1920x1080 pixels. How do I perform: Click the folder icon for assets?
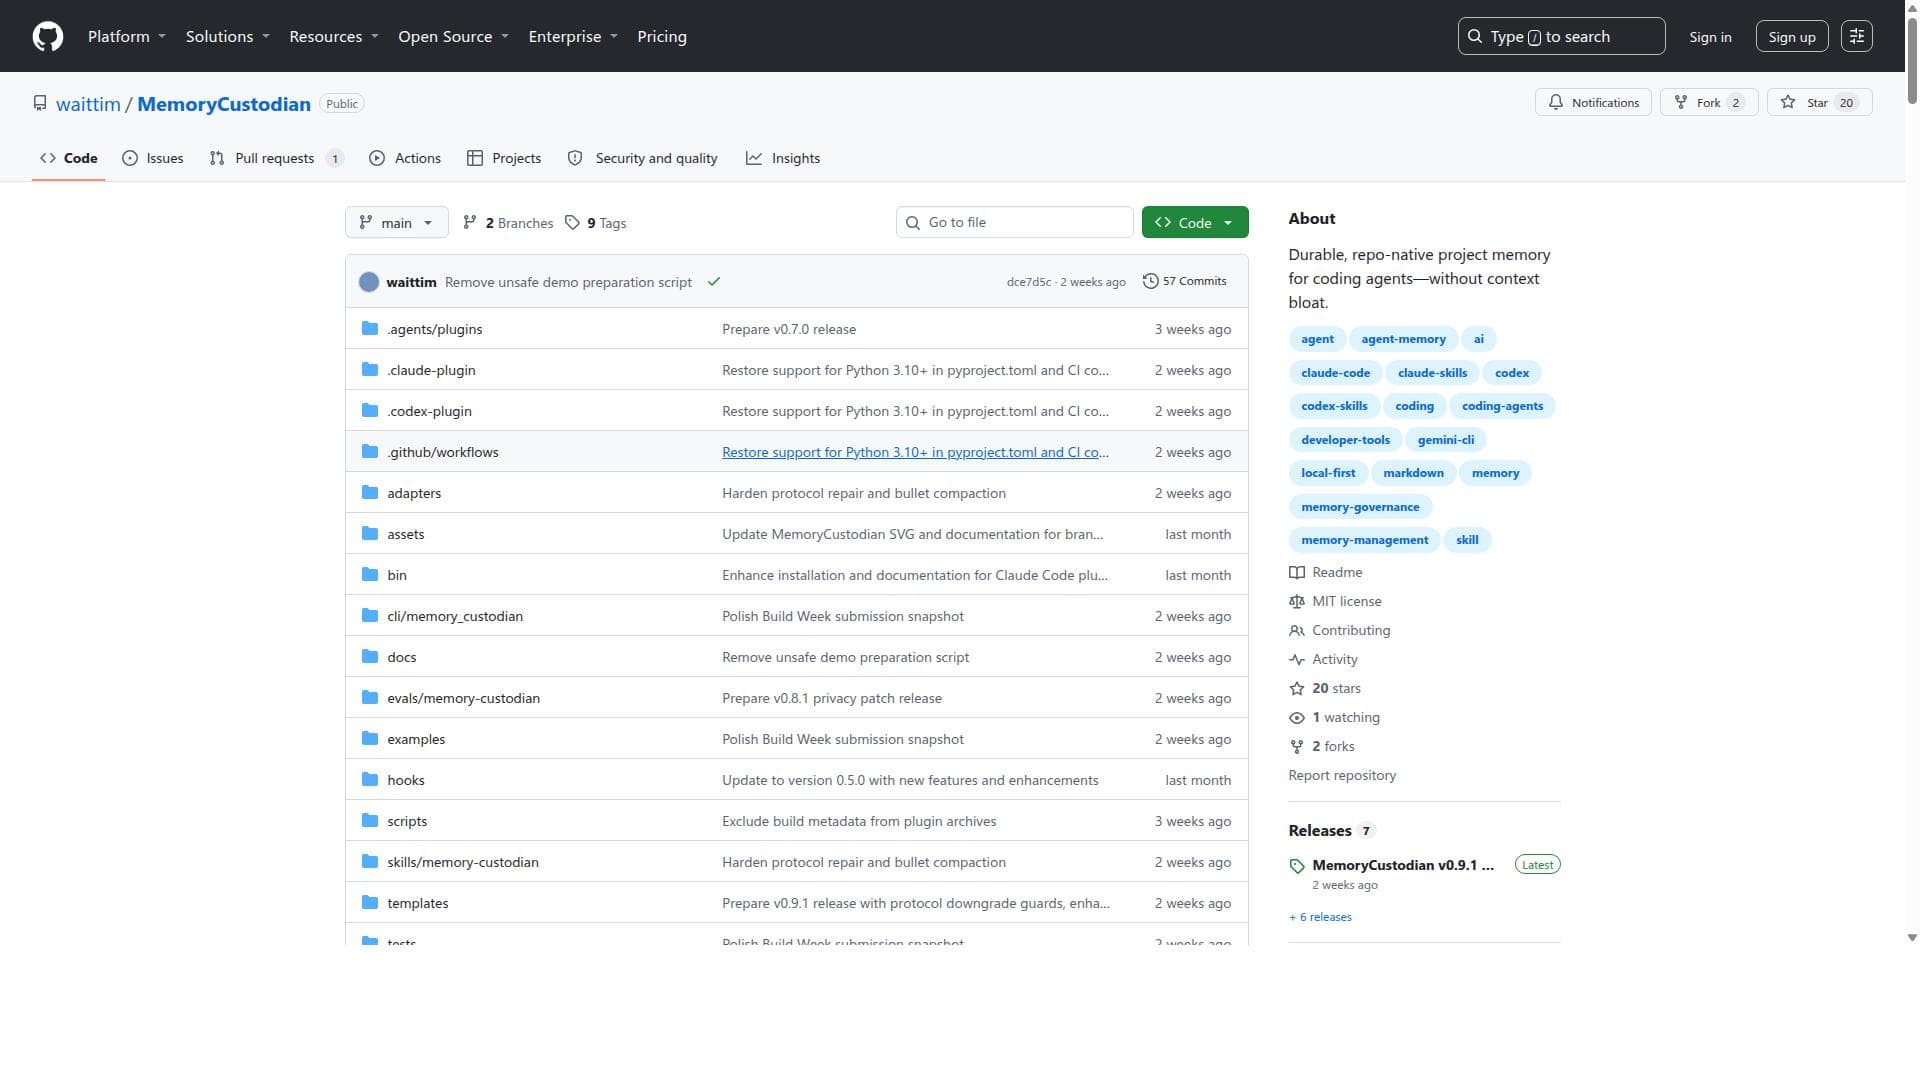click(370, 534)
